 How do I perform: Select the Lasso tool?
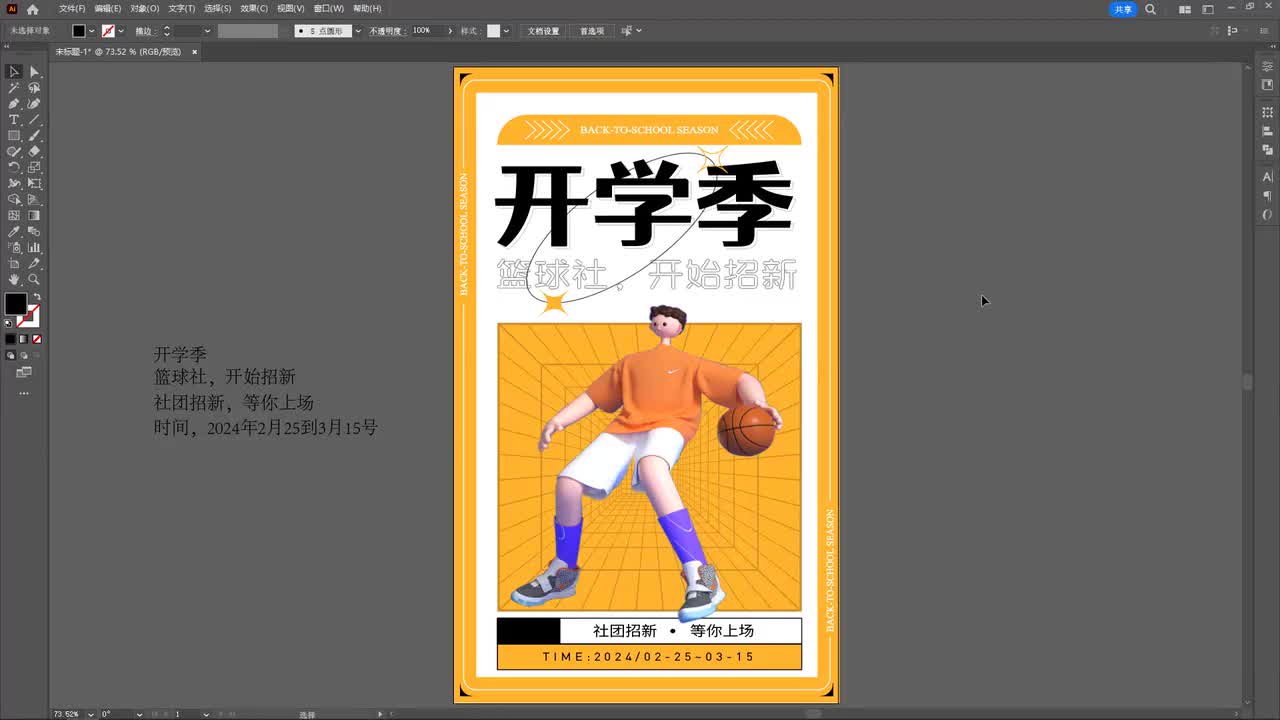[x=34, y=88]
